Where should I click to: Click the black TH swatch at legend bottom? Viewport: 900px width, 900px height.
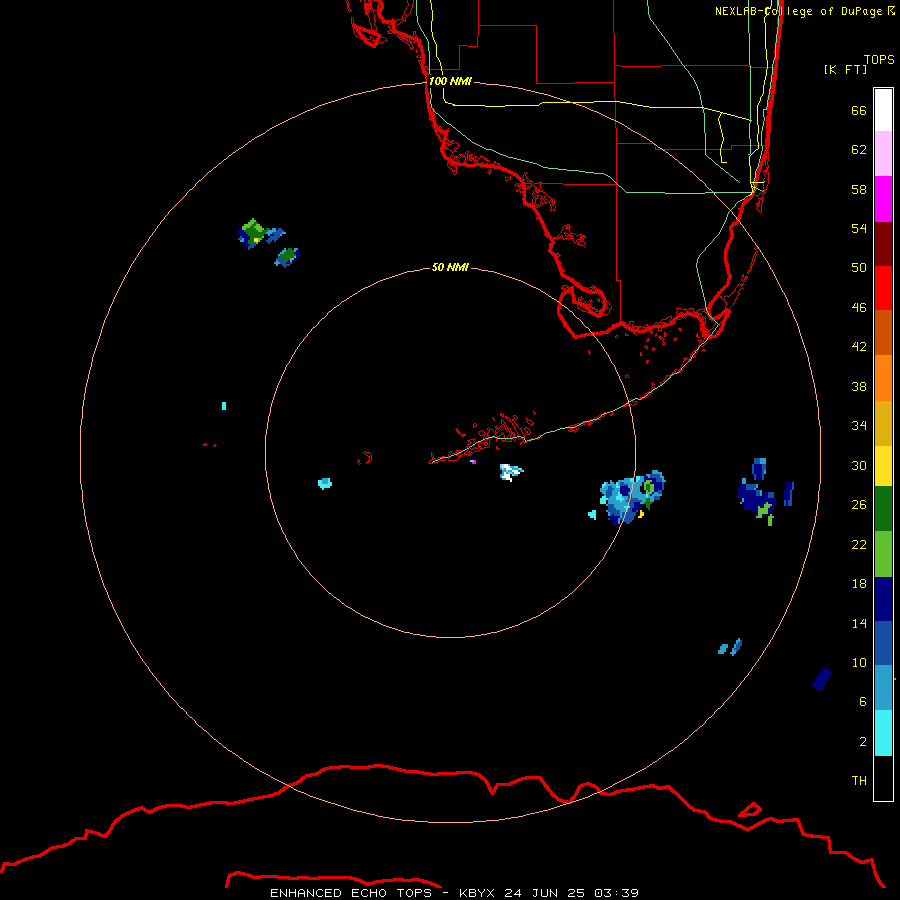883,778
